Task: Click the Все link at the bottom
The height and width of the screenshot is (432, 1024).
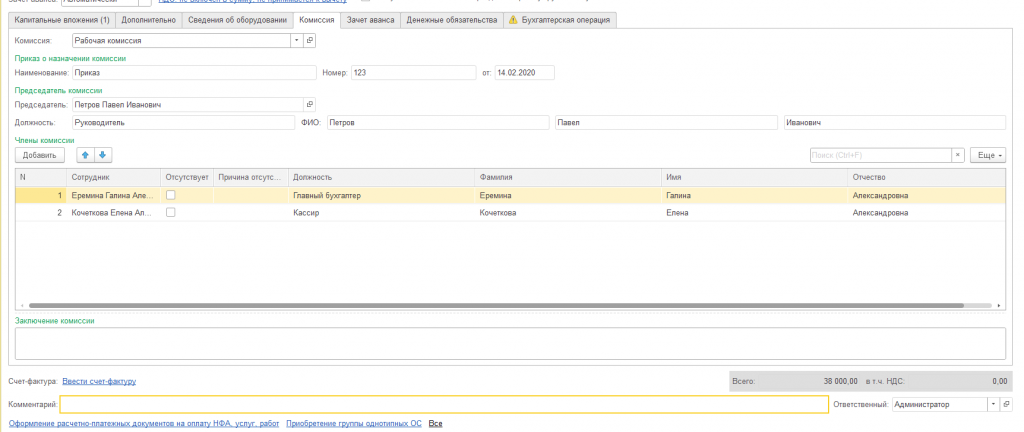Action: 436,424
